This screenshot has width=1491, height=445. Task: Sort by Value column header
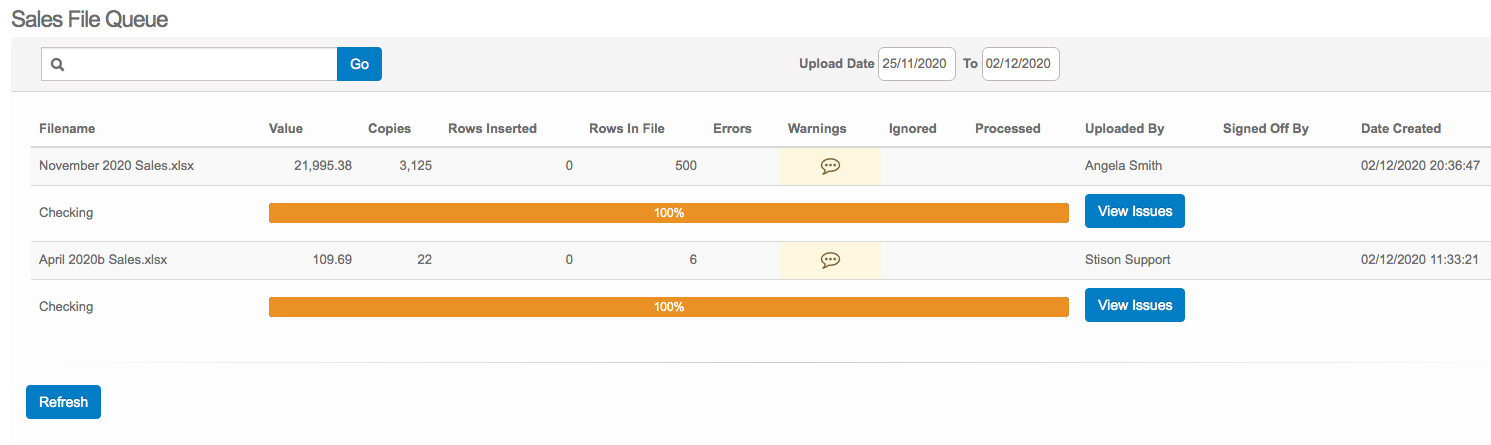click(x=286, y=129)
